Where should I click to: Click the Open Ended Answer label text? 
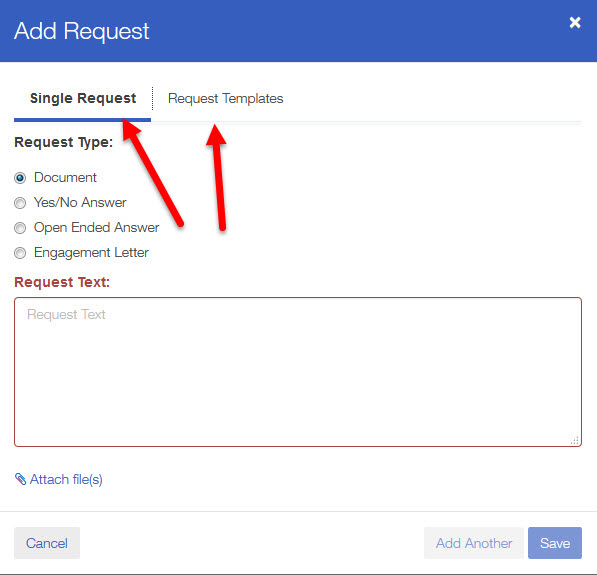coord(96,227)
